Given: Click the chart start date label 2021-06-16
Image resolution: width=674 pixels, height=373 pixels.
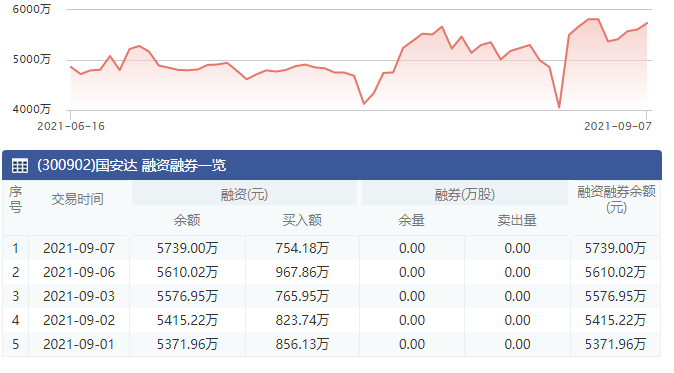Looking at the screenshot, I should [71, 126].
